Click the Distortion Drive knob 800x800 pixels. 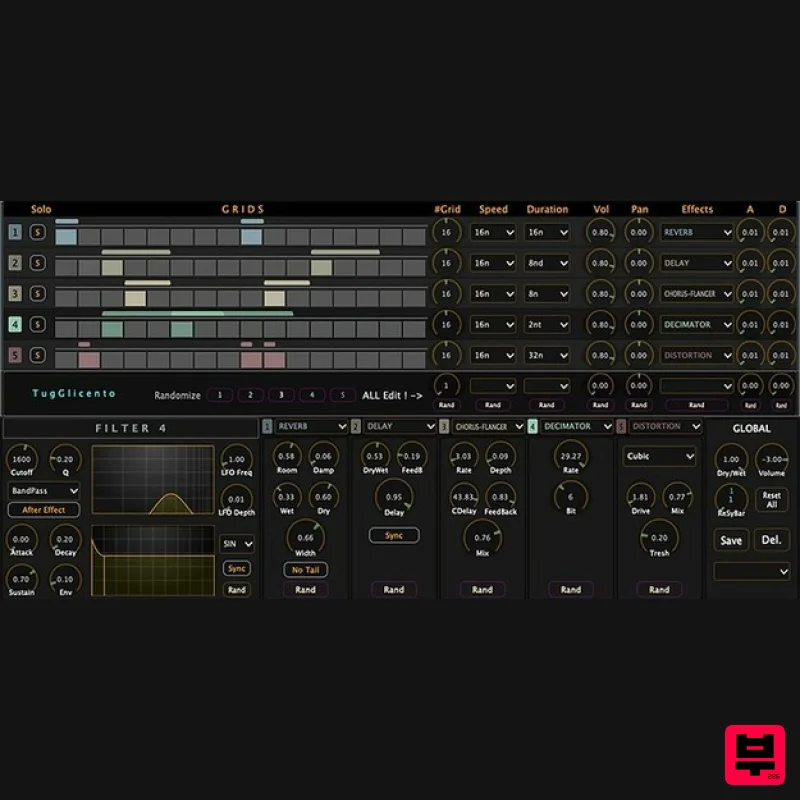pyautogui.click(x=641, y=497)
